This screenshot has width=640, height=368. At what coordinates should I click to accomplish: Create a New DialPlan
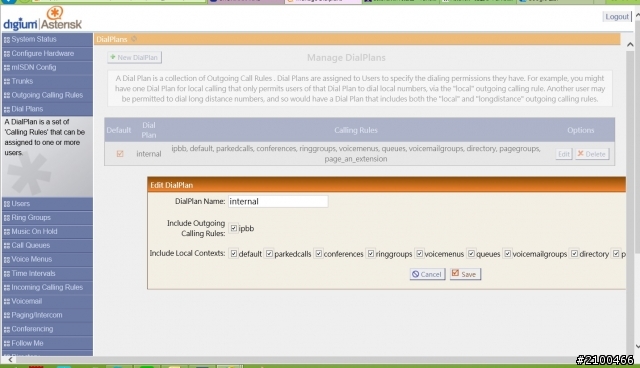coord(134,58)
